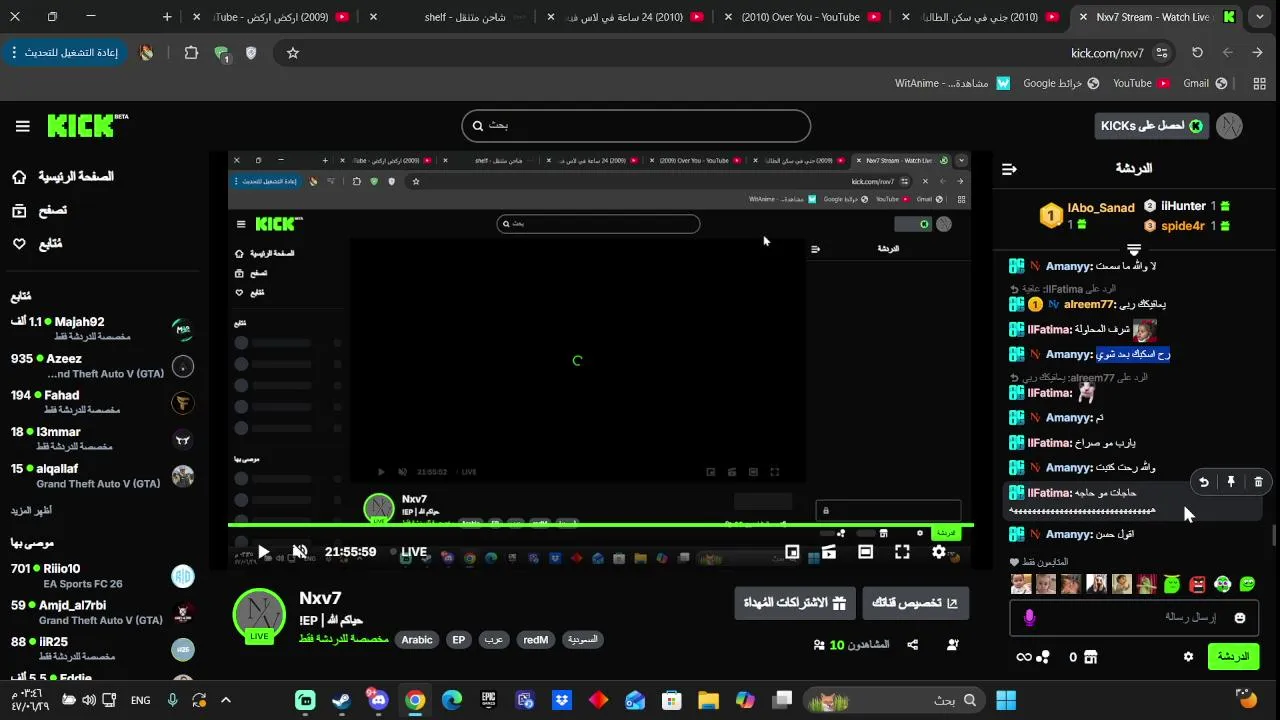This screenshot has height=720, width=1280.
Task: Unmute the stream volume
Action: click(x=300, y=552)
